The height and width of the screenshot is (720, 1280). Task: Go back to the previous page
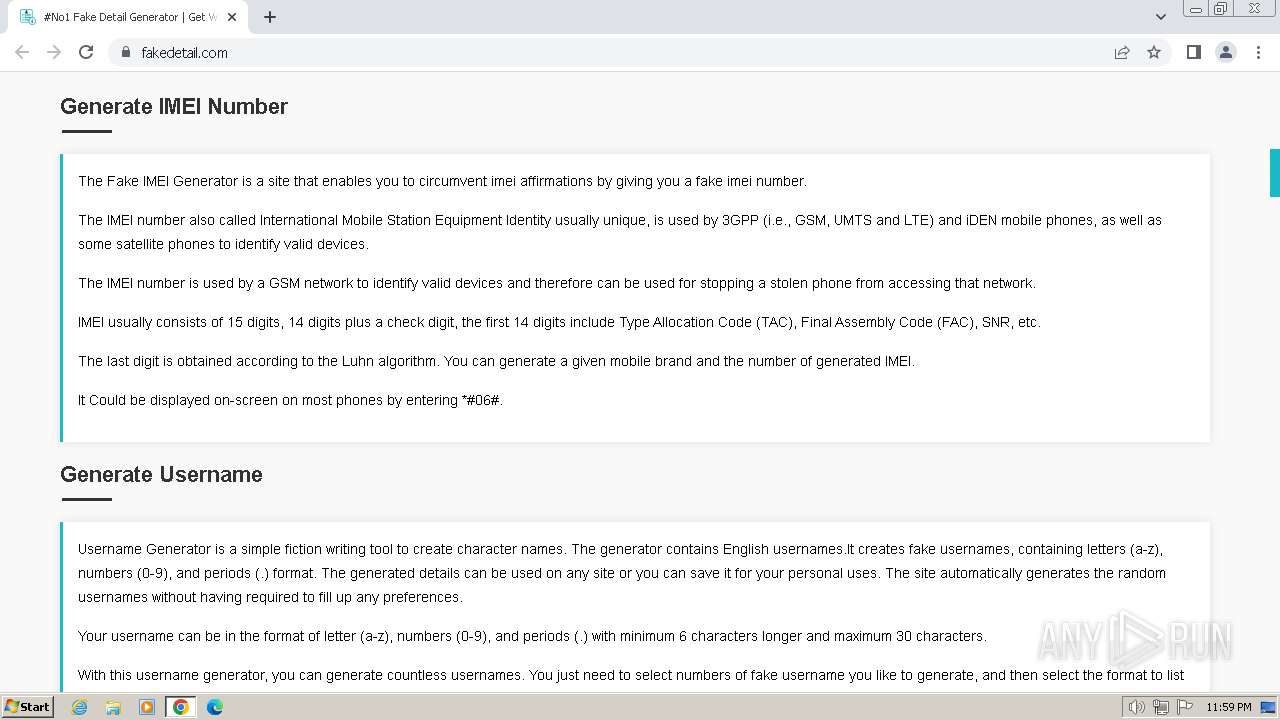click(x=22, y=52)
